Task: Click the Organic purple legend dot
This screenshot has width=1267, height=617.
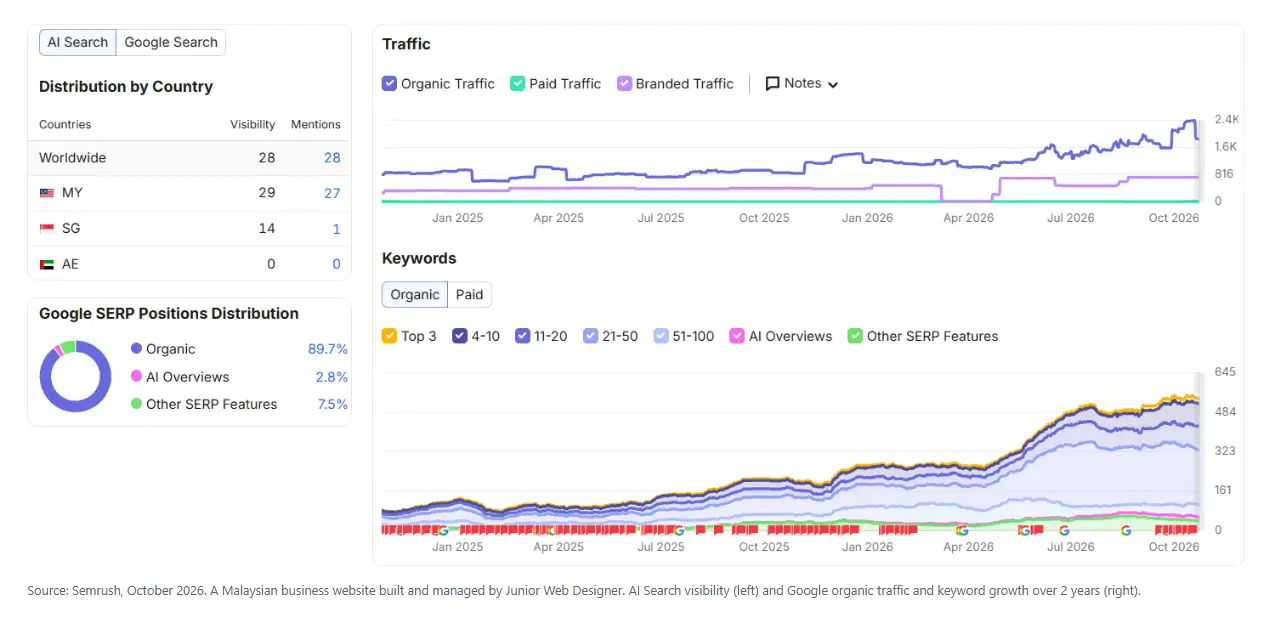Action: pos(136,349)
